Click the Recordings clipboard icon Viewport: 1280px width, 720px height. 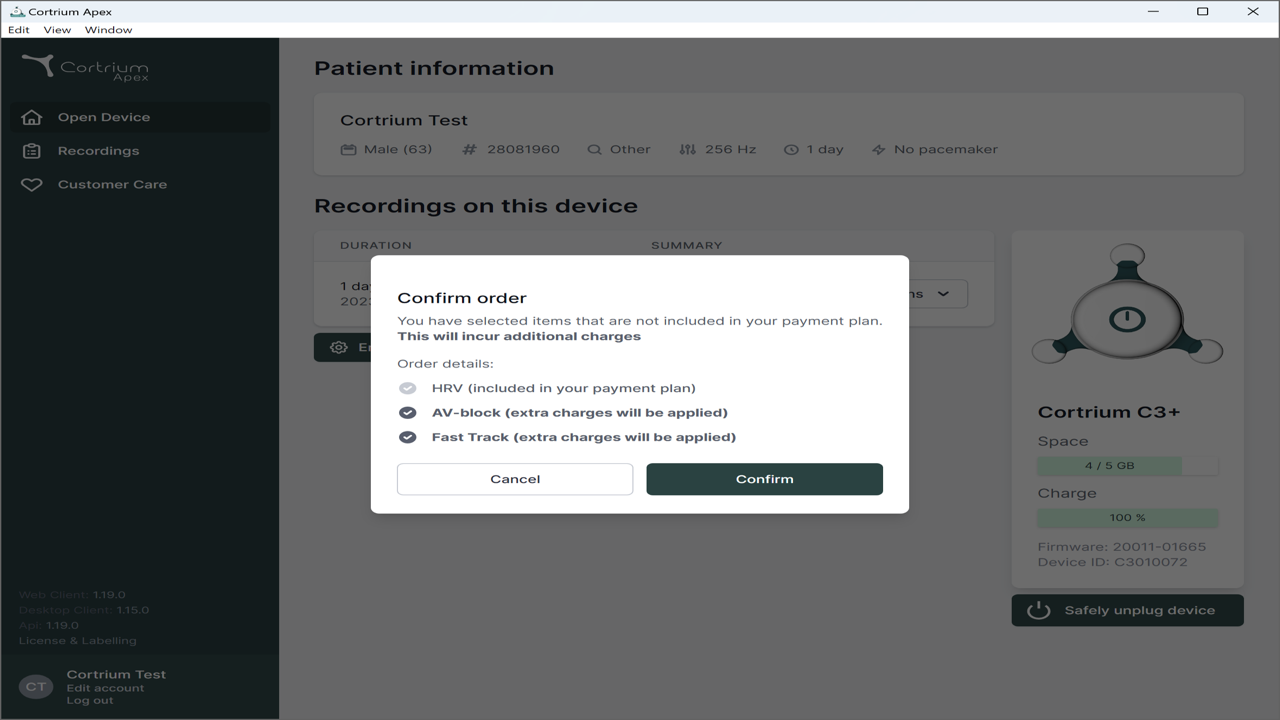pos(32,151)
